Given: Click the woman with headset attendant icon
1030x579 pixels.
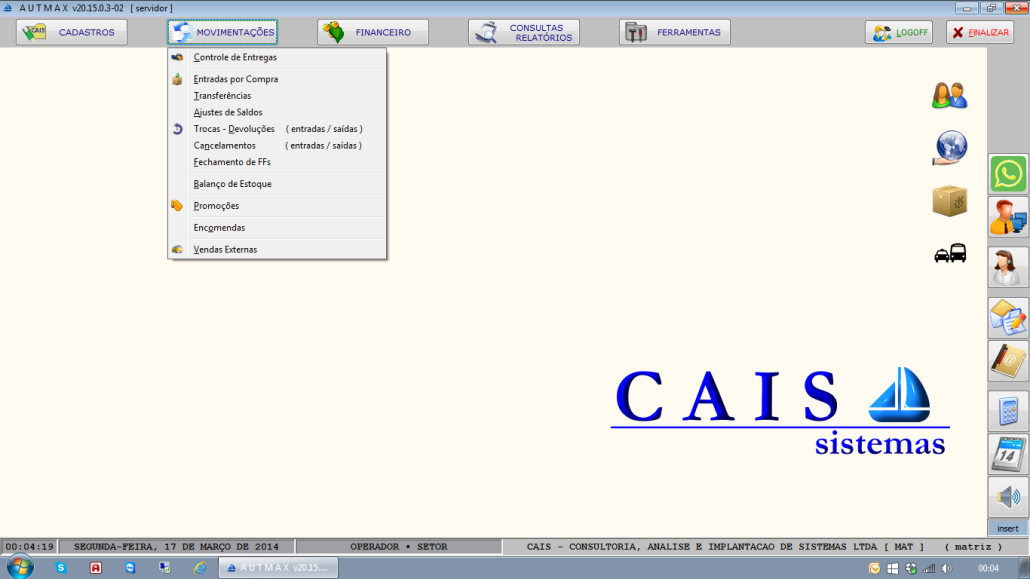Looking at the screenshot, I should (x=1008, y=267).
